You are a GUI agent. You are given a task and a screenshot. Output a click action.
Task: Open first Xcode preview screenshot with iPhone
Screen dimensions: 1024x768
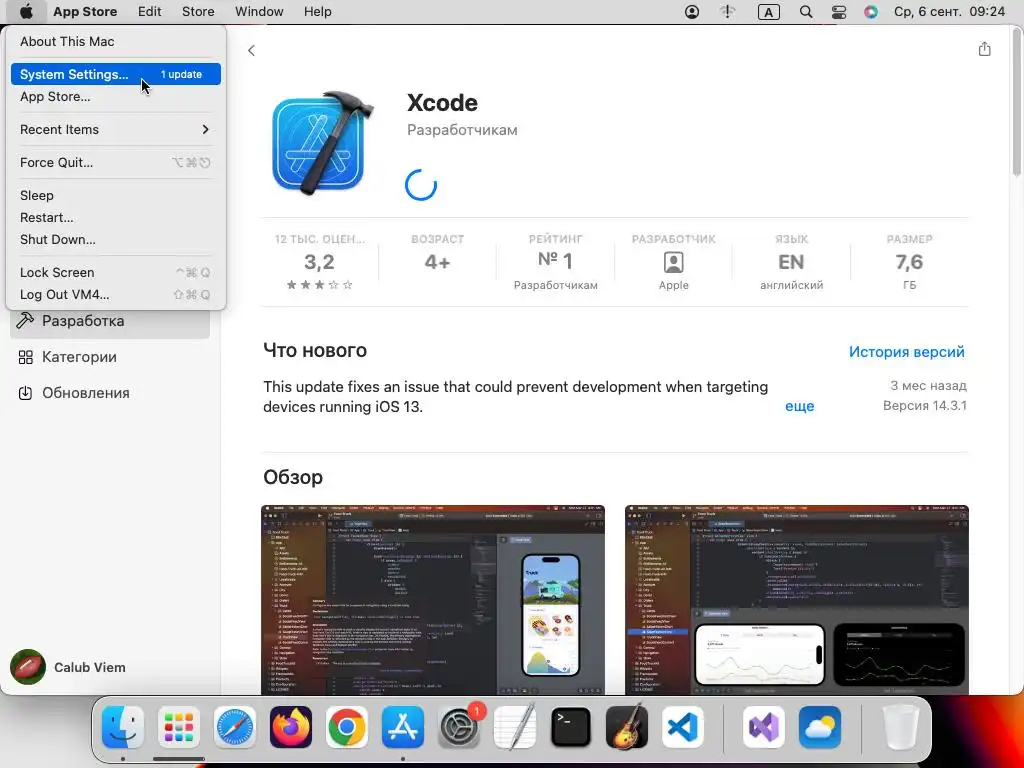[x=433, y=600]
